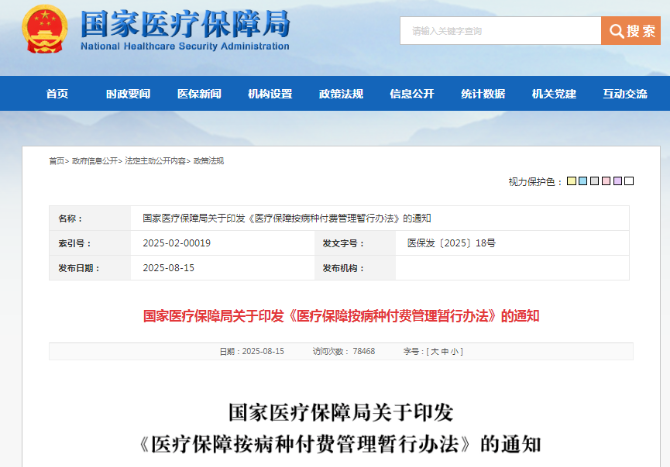Set font size to 中

(x=445, y=352)
